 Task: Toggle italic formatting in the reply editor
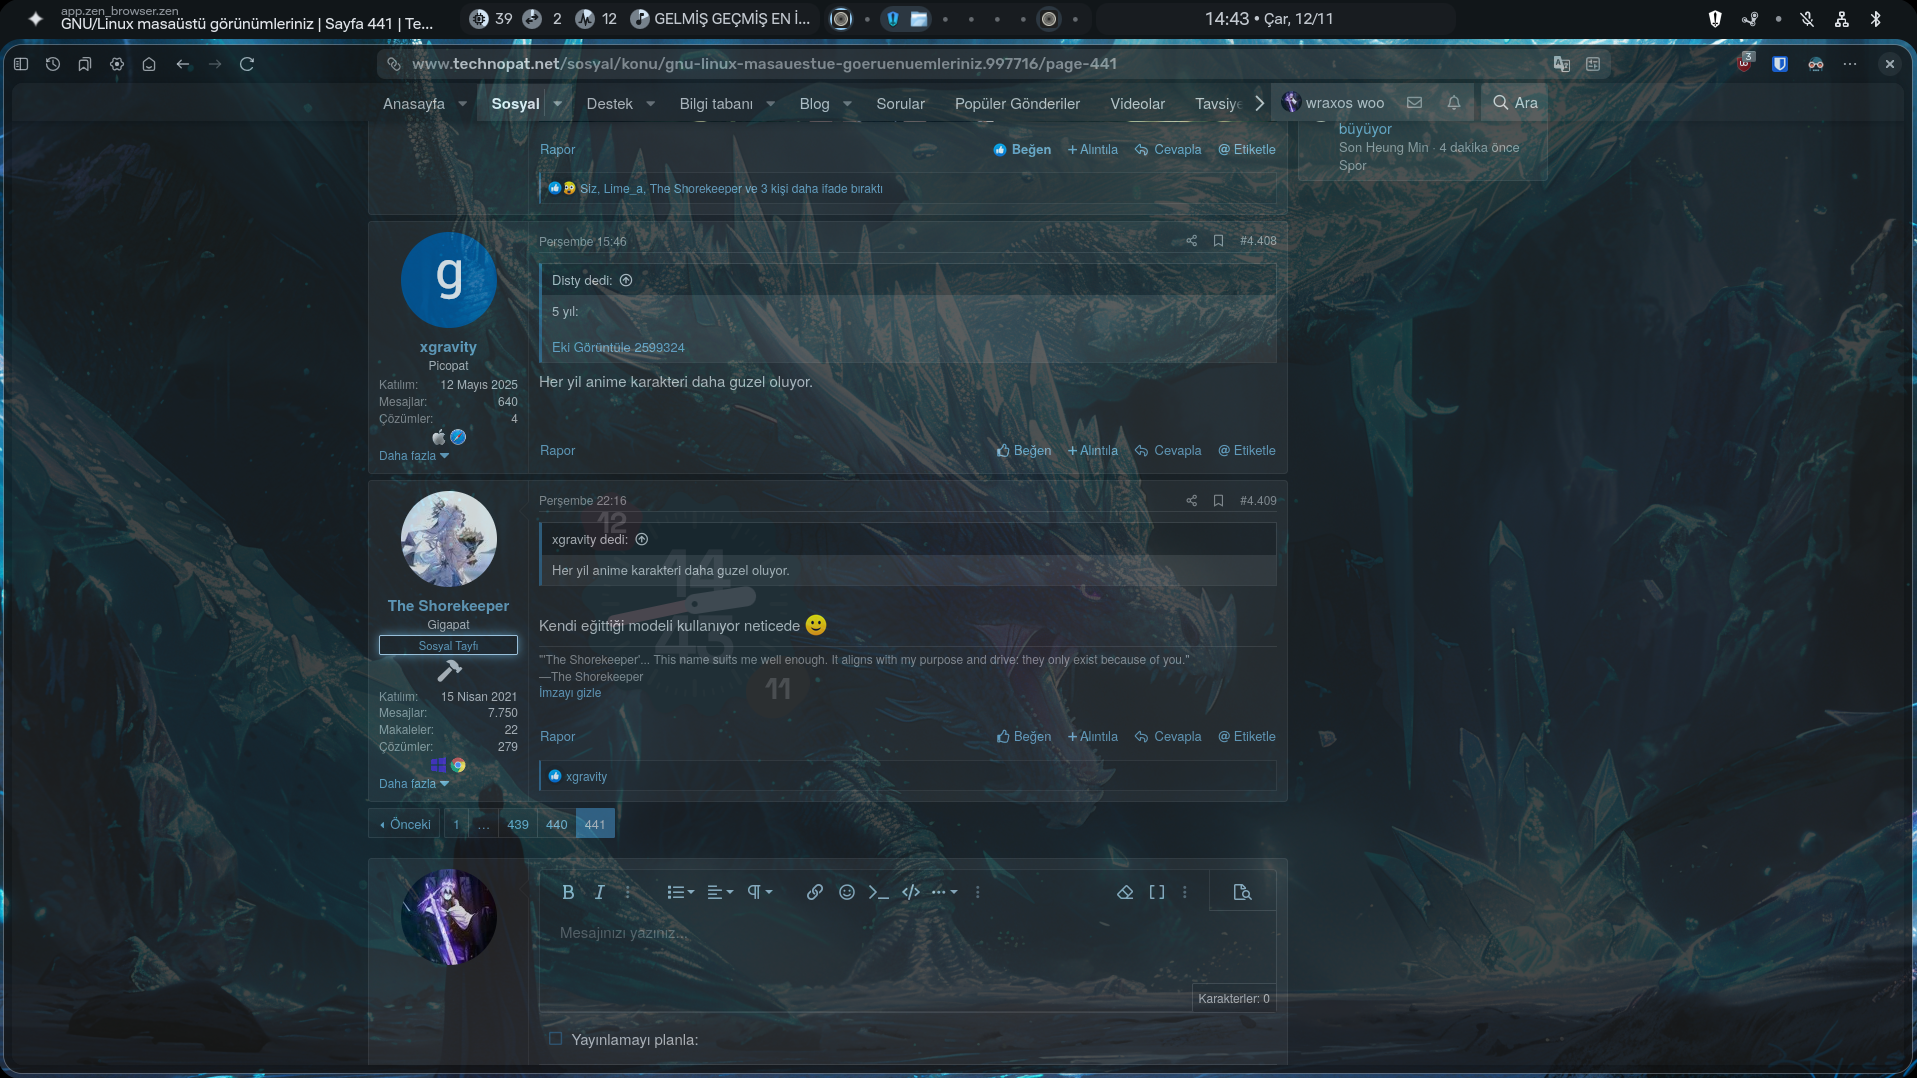coord(599,892)
